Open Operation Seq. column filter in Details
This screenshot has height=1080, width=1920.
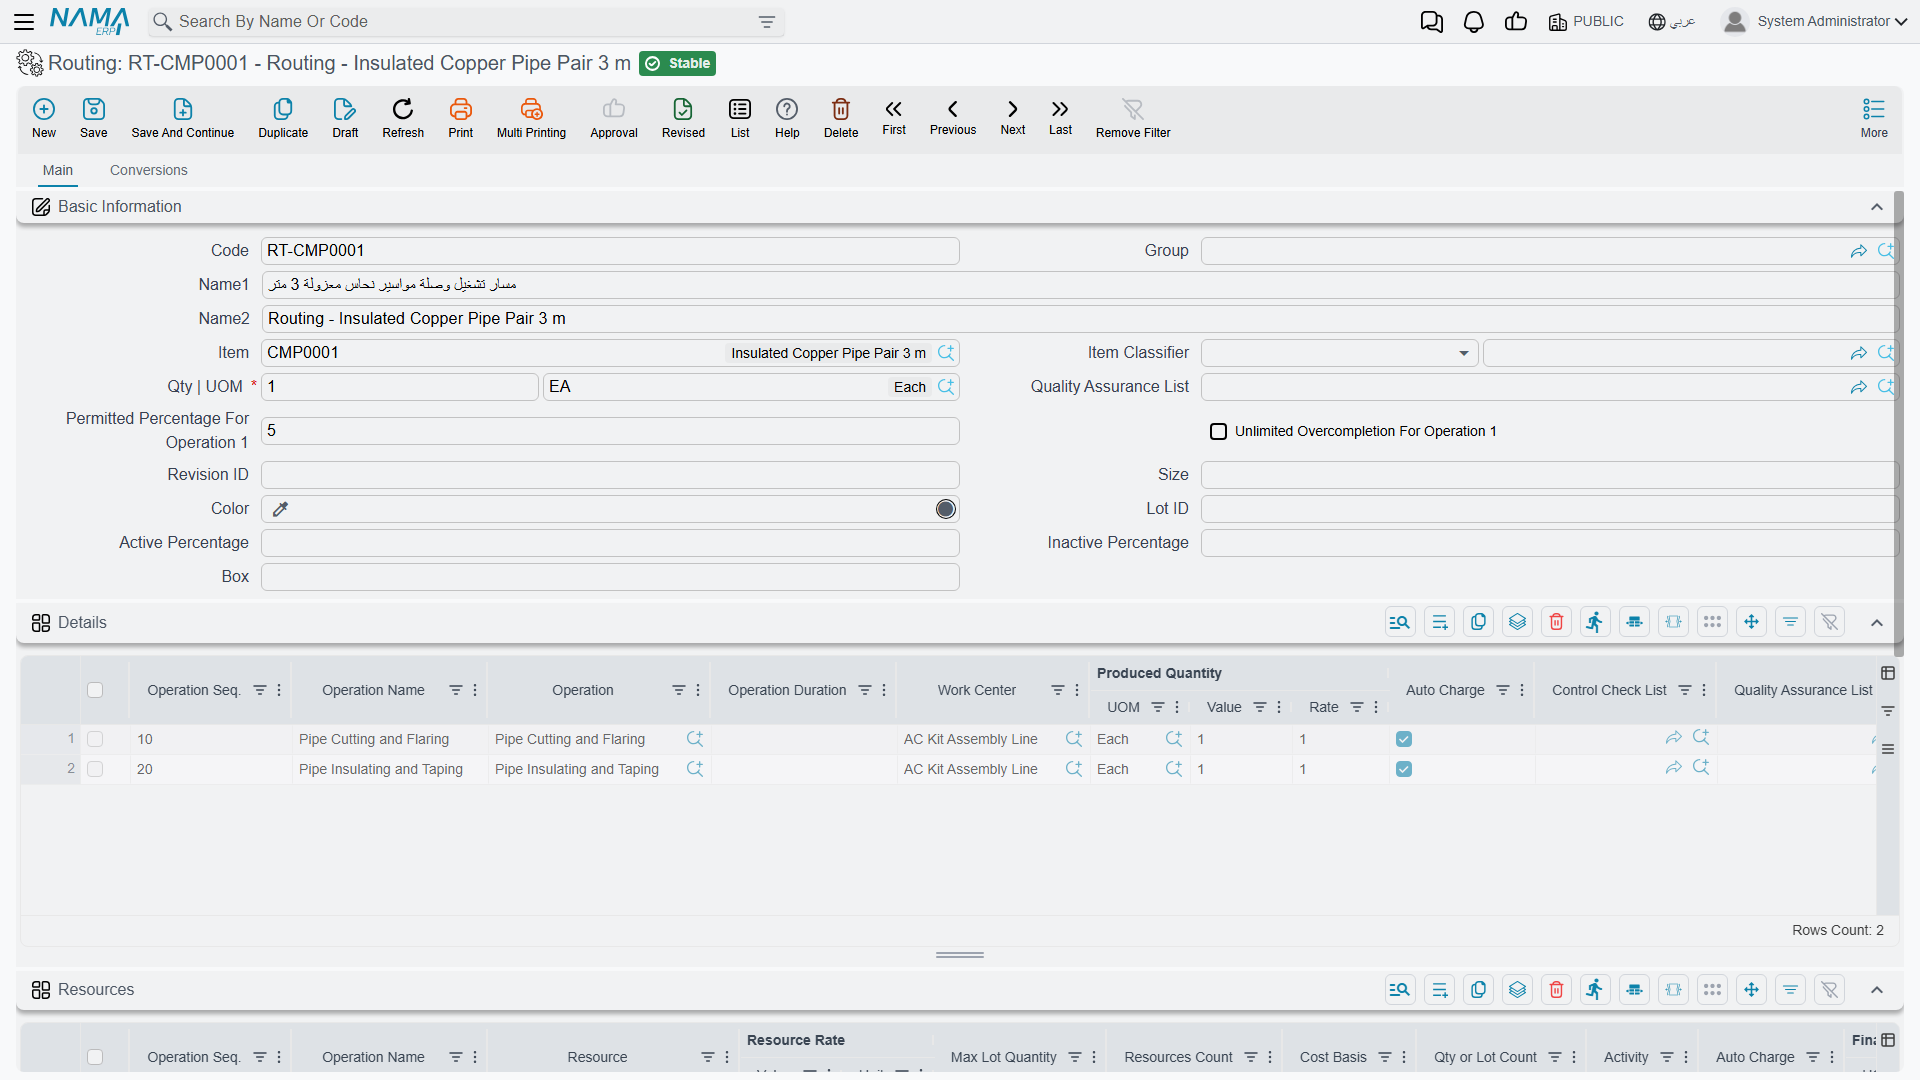tap(260, 690)
